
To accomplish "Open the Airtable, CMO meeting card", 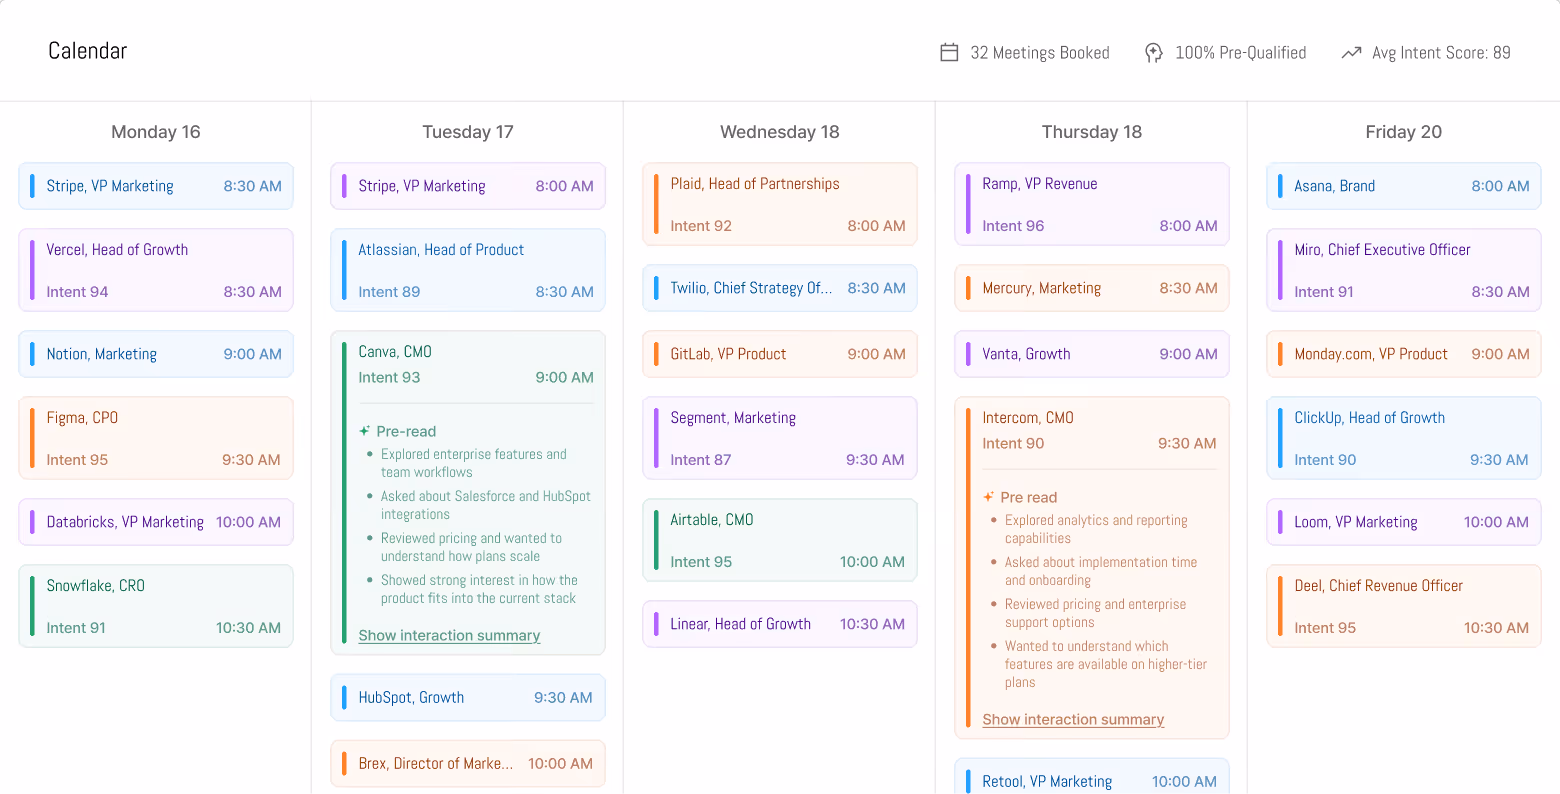I will (x=780, y=540).
